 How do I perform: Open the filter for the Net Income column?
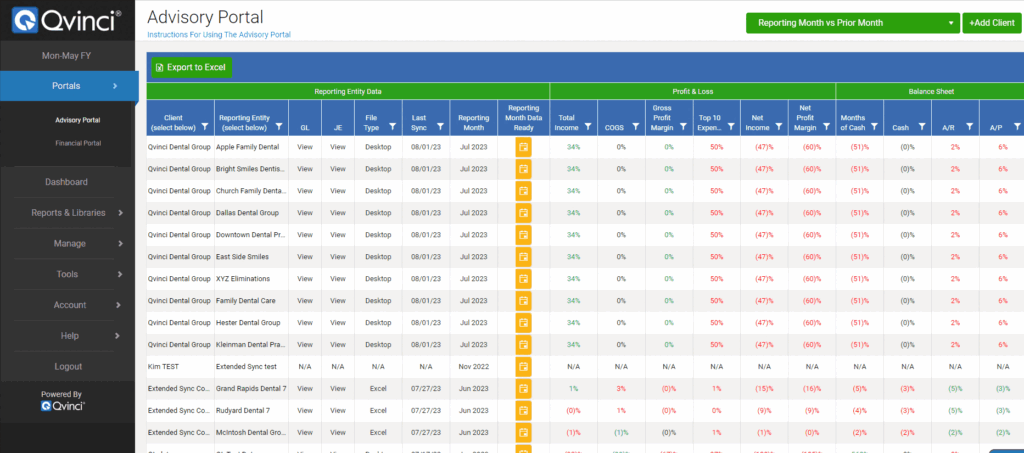click(x=779, y=127)
